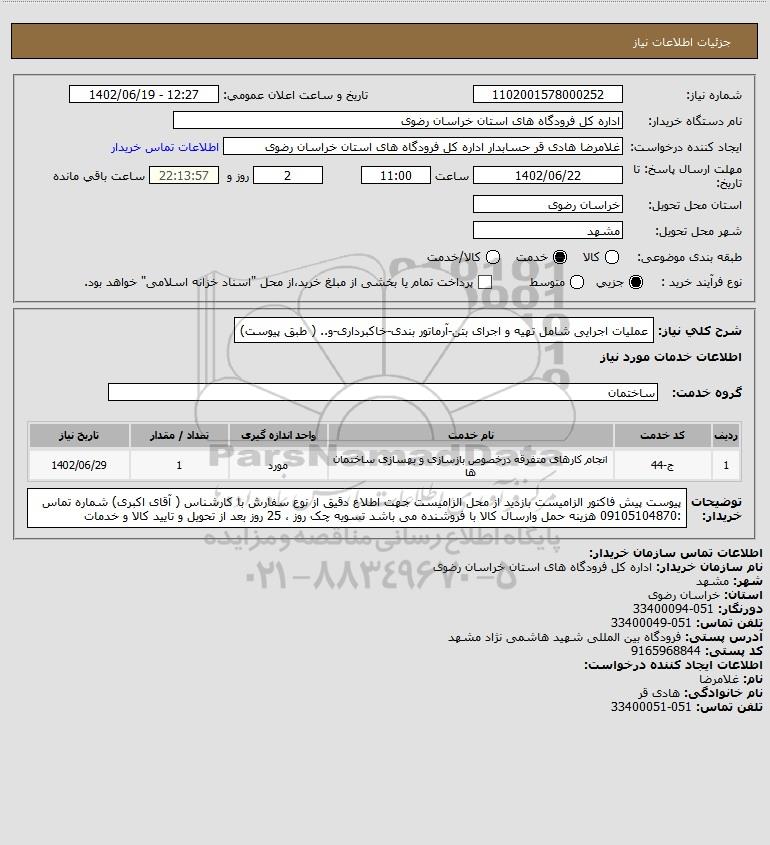Click the طبقه بندی موضوعی label

click(689, 258)
